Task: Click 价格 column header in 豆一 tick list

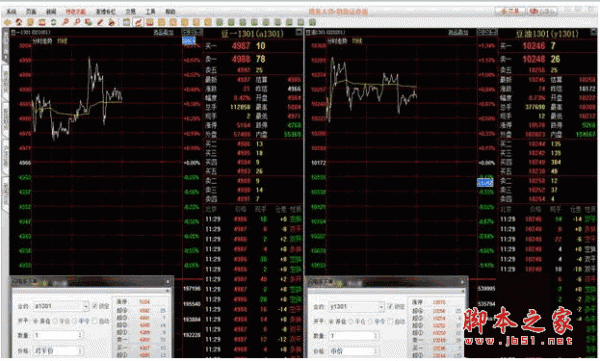Action: pyautogui.click(x=240, y=209)
